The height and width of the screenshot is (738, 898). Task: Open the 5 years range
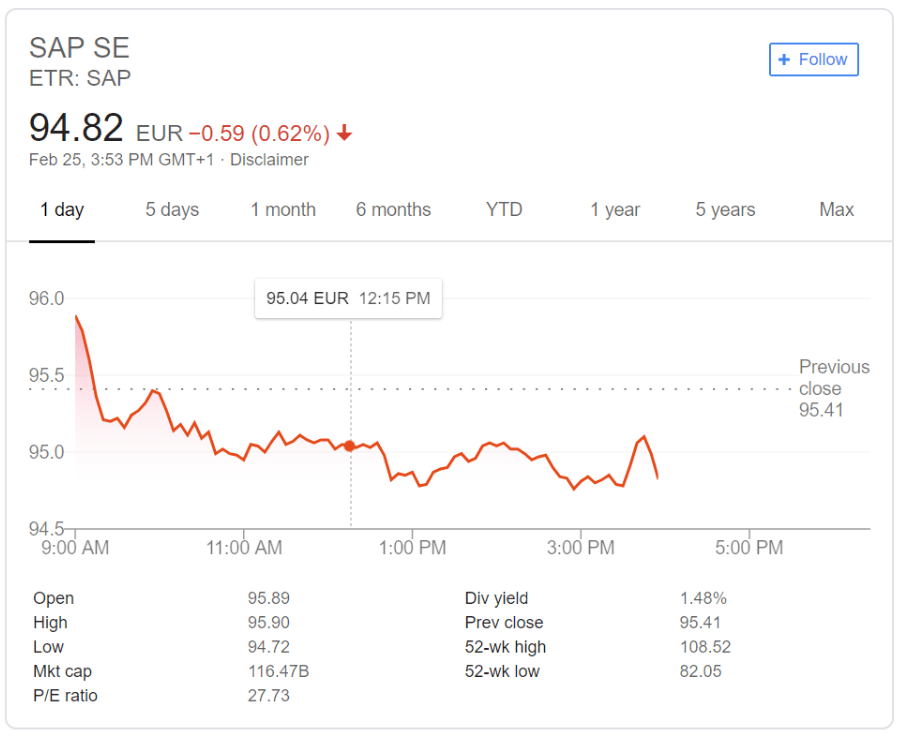click(x=726, y=210)
